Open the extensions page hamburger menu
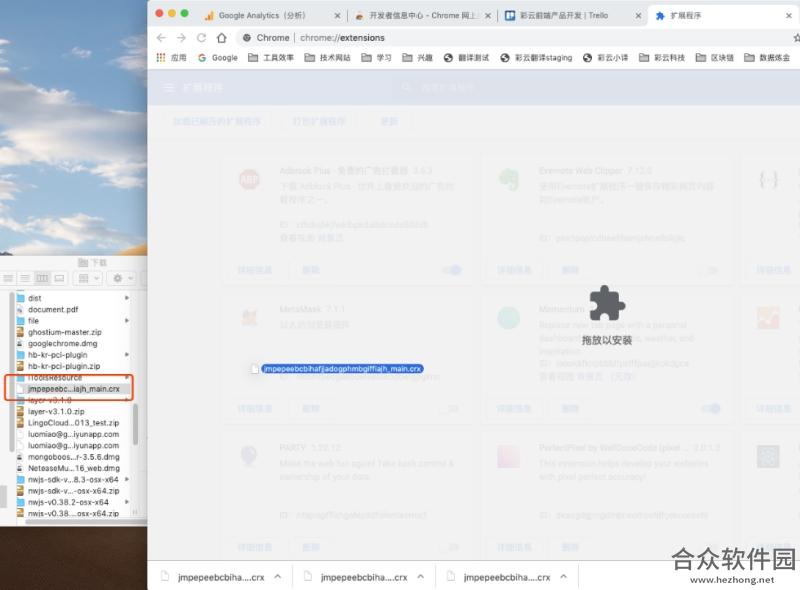 (168, 88)
